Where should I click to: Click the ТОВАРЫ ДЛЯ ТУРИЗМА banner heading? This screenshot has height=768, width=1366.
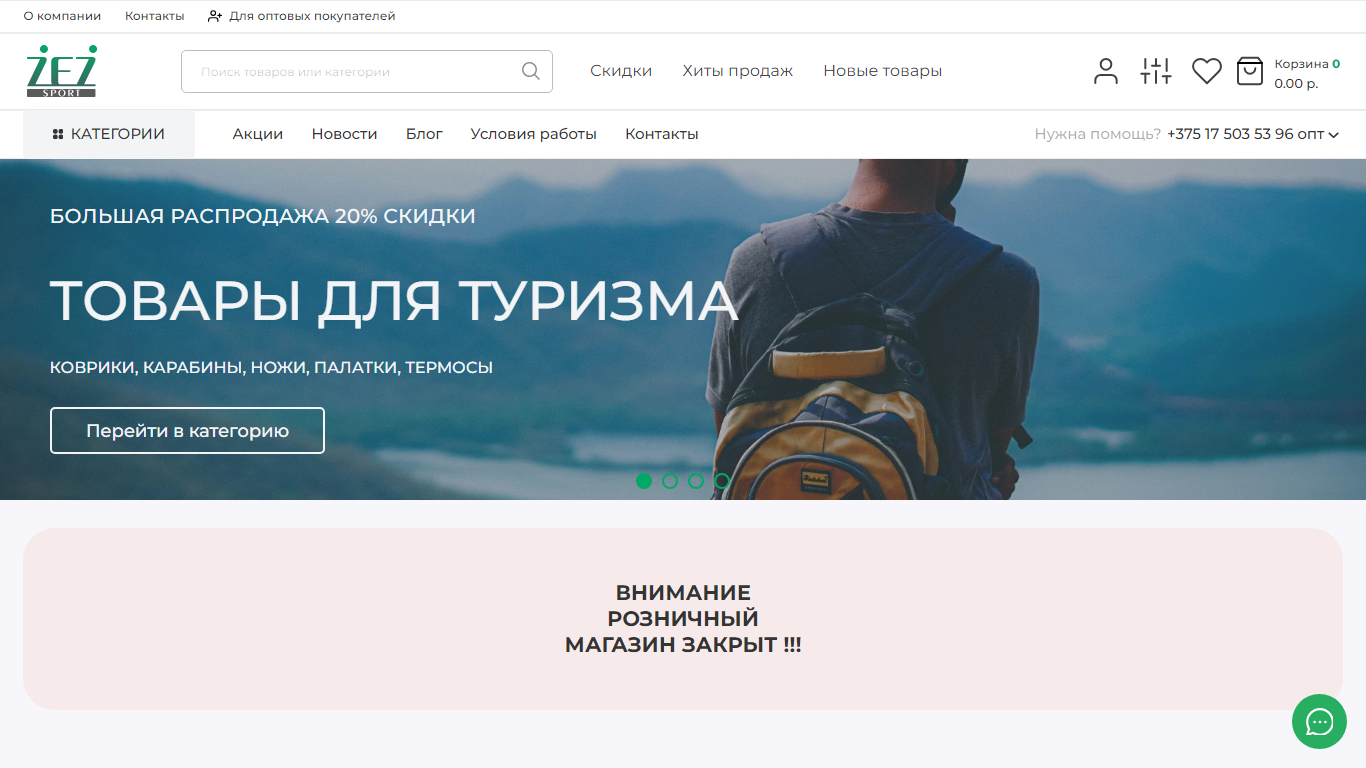click(x=394, y=300)
